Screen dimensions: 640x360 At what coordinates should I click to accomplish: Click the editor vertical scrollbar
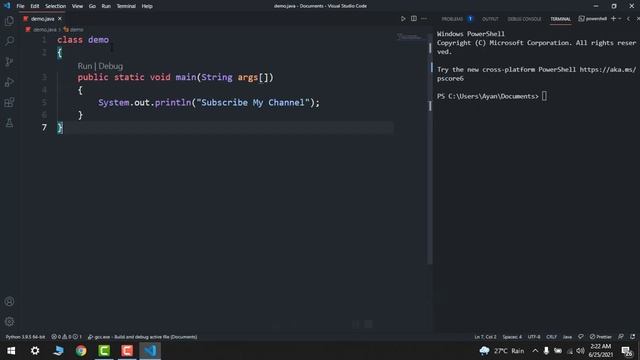(430, 149)
